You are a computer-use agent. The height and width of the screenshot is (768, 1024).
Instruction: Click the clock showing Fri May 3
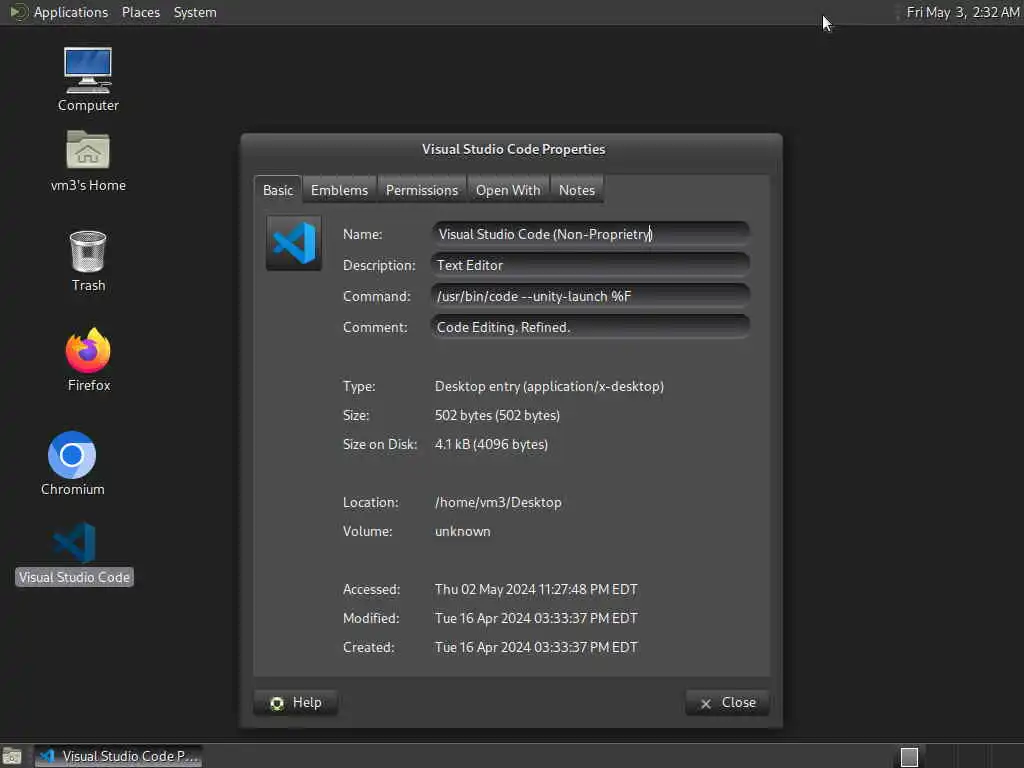pyautogui.click(x=962, y=12)
